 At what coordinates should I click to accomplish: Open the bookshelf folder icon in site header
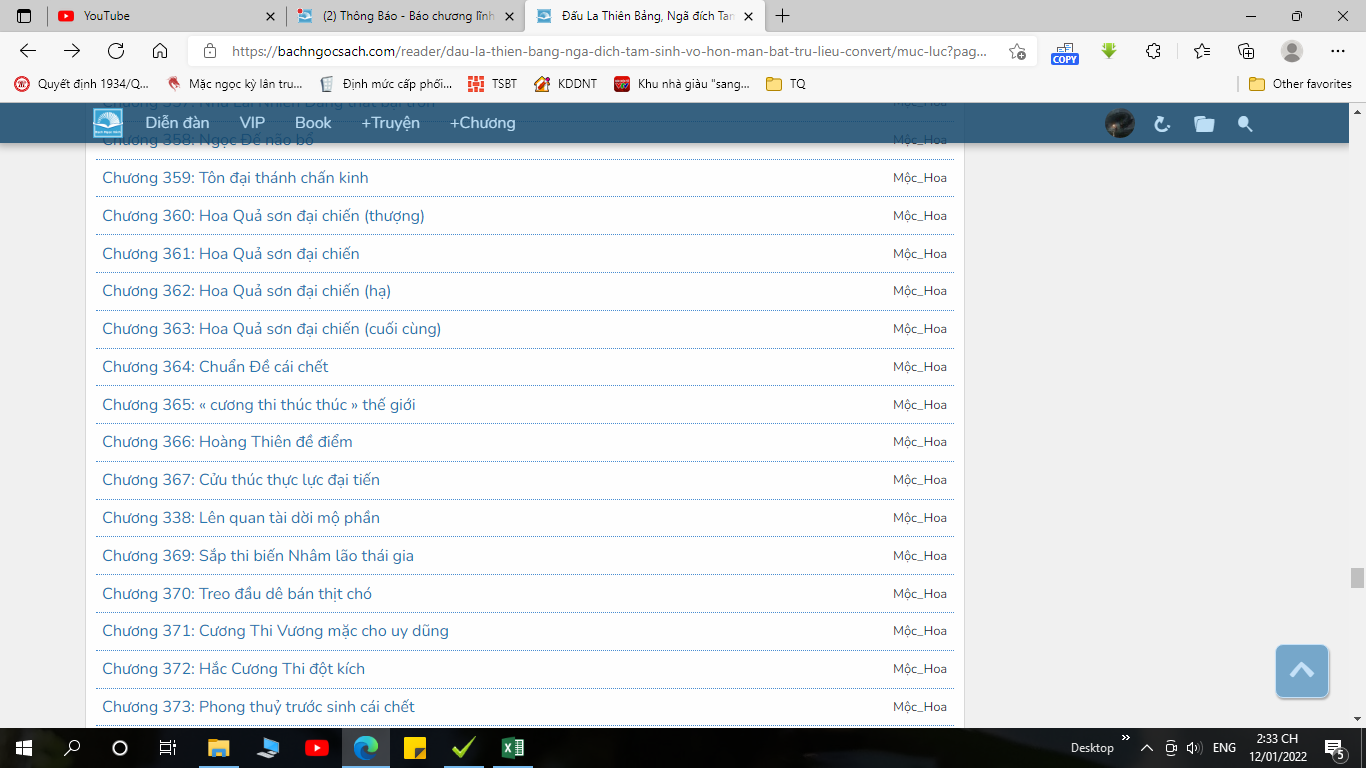[1204, 124]
